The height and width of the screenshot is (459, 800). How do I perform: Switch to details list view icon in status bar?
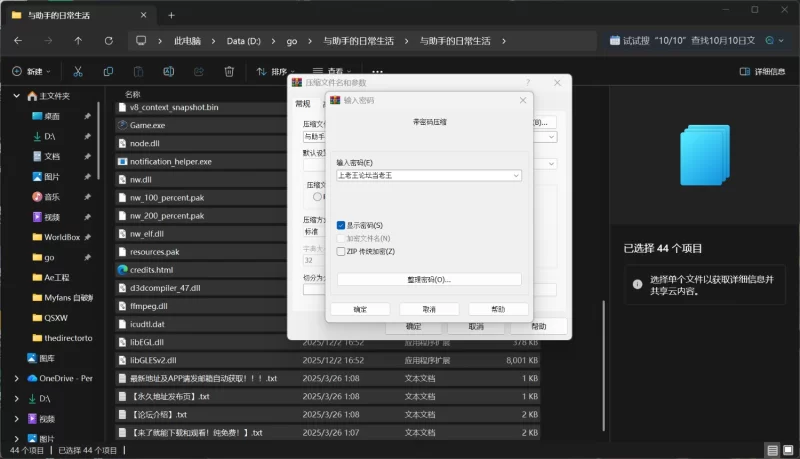pos(772,450)
